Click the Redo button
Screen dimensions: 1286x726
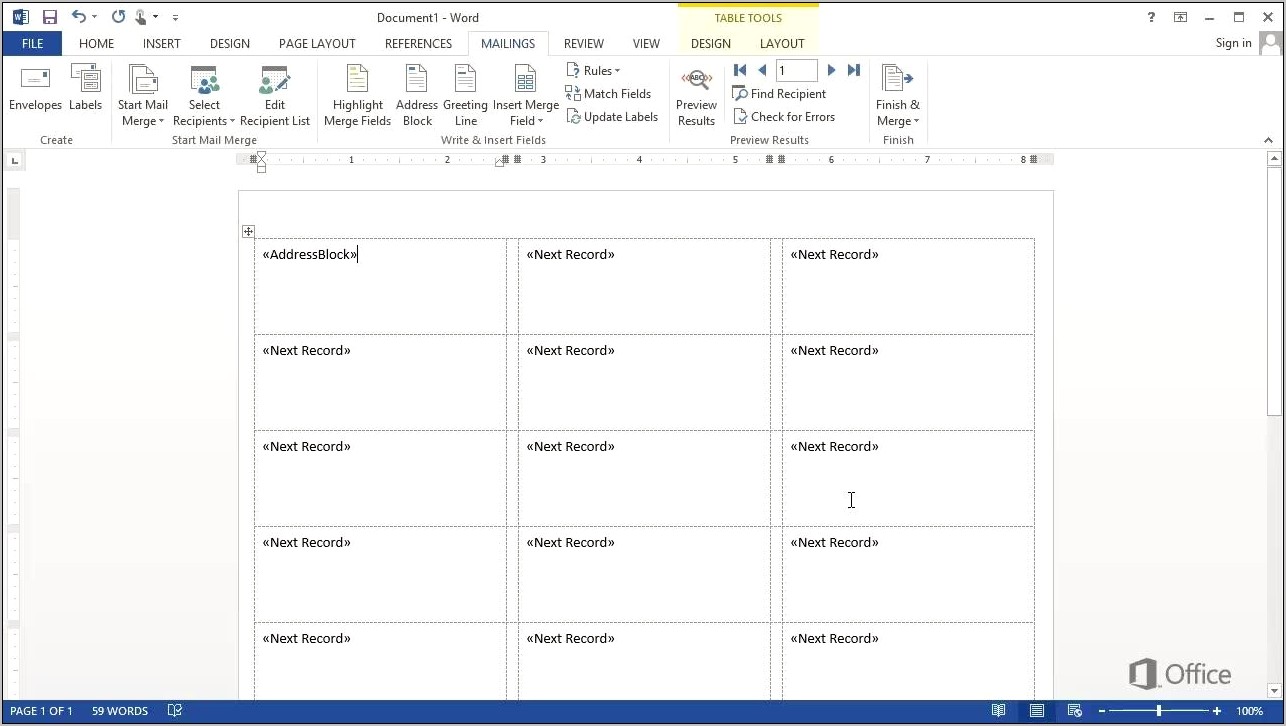pos(118,17)
